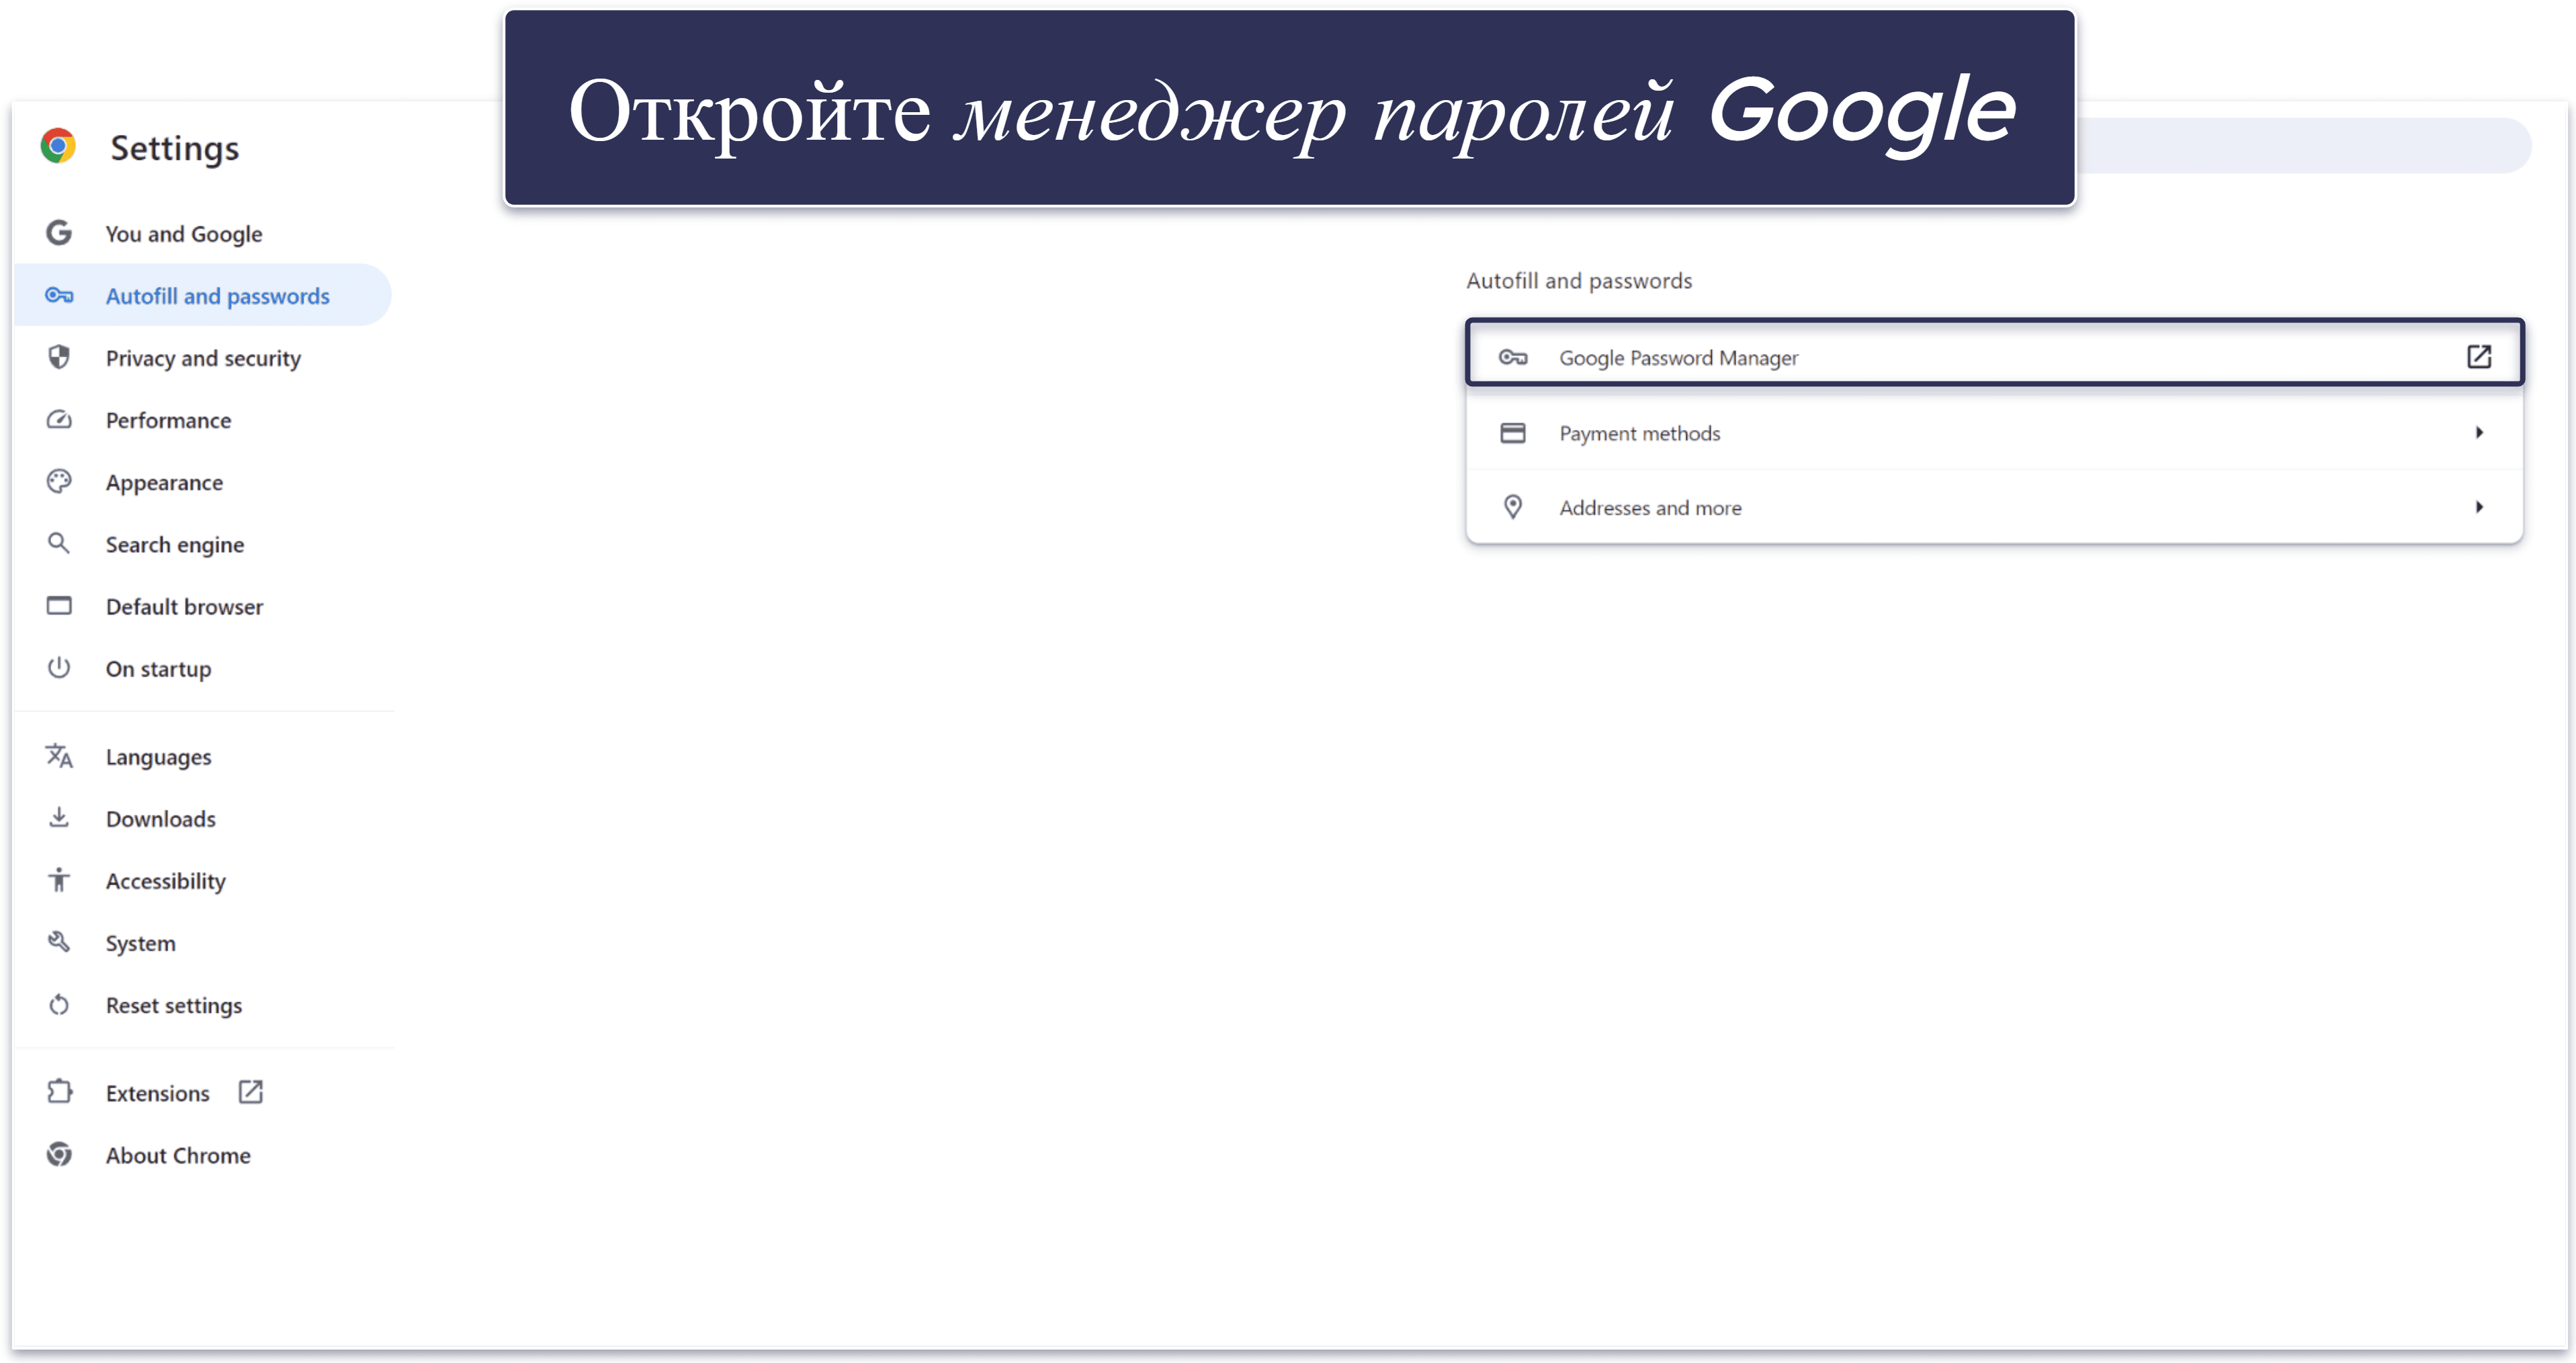The height and width of the screenshot is (1363, 2576).
Task: Click the speedometer icon for Performance
Action: (59, 419)
